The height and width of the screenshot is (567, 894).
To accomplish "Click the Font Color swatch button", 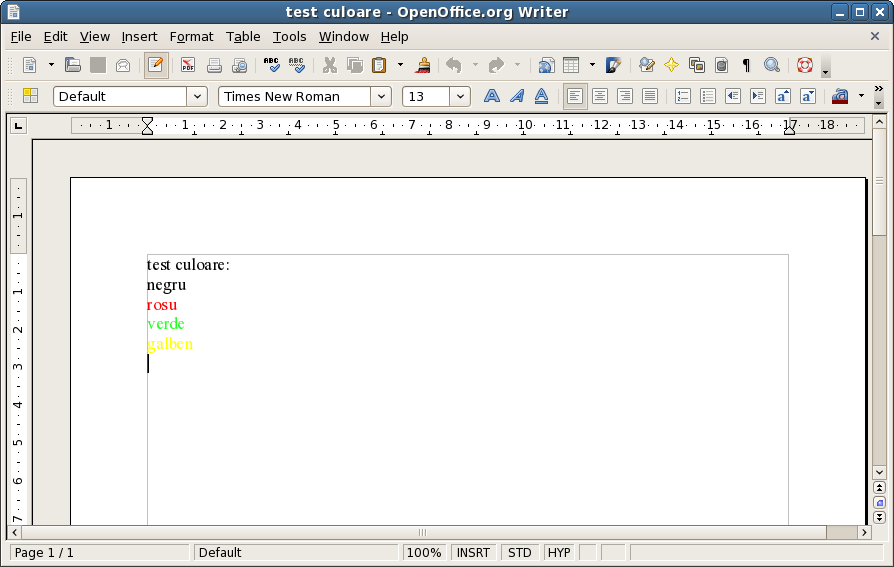I will click(841, 96).
